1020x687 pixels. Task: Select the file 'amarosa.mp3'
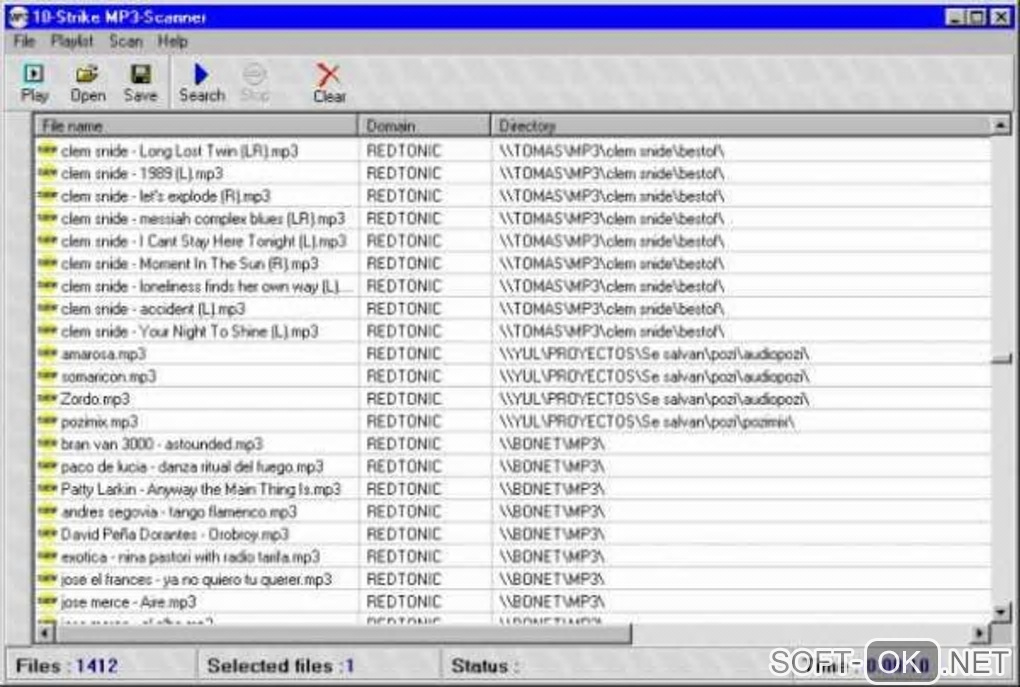(103, 354)
